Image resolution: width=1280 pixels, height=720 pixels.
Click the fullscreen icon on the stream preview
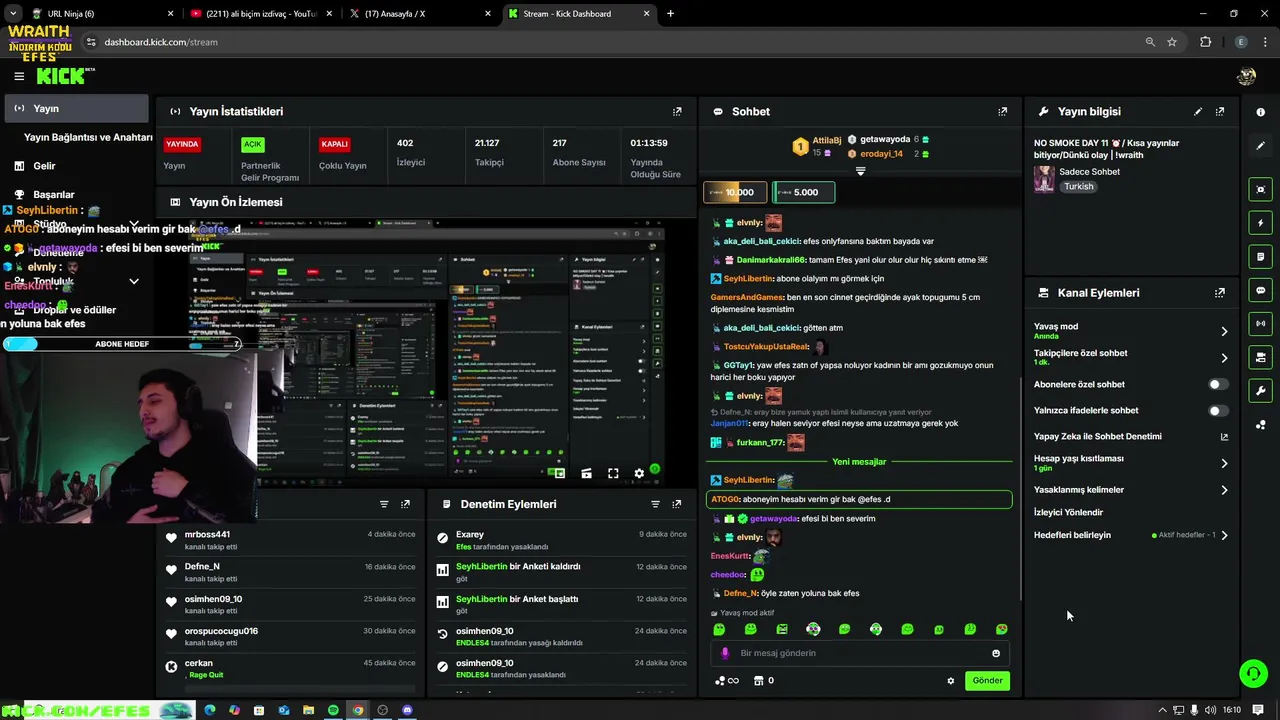613,474
